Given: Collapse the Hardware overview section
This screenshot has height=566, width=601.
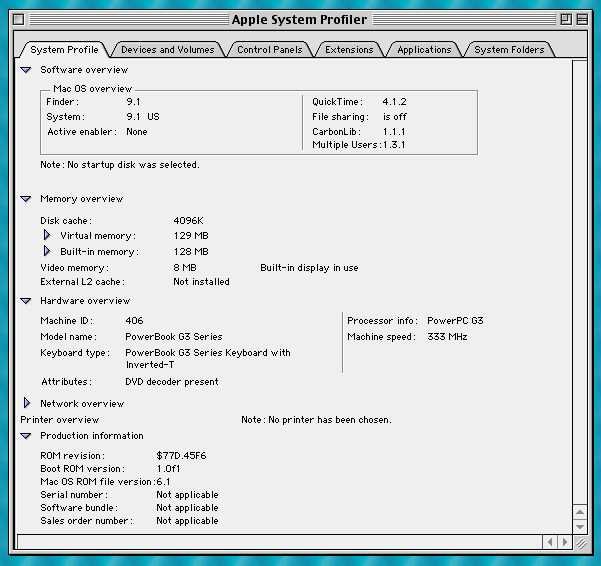Looking at the screenshot, I should point(26,301).
